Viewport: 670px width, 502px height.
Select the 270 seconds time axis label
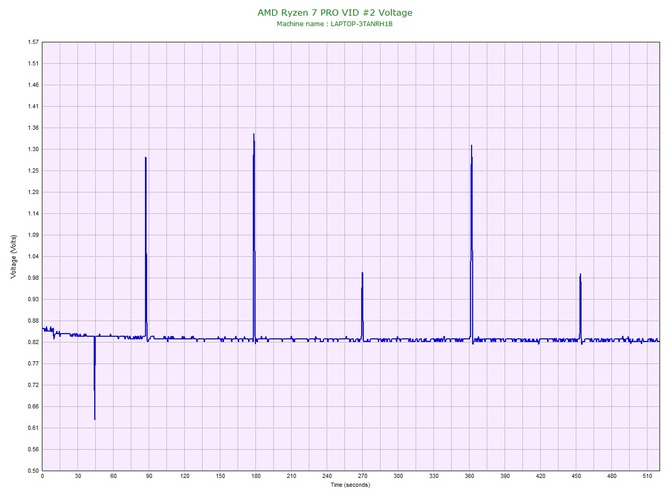coord(362,476)
